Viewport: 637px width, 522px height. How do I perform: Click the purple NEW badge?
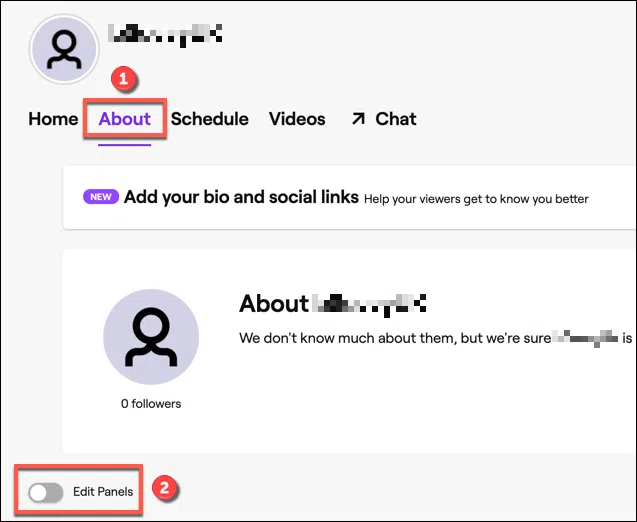click(101, 197)
